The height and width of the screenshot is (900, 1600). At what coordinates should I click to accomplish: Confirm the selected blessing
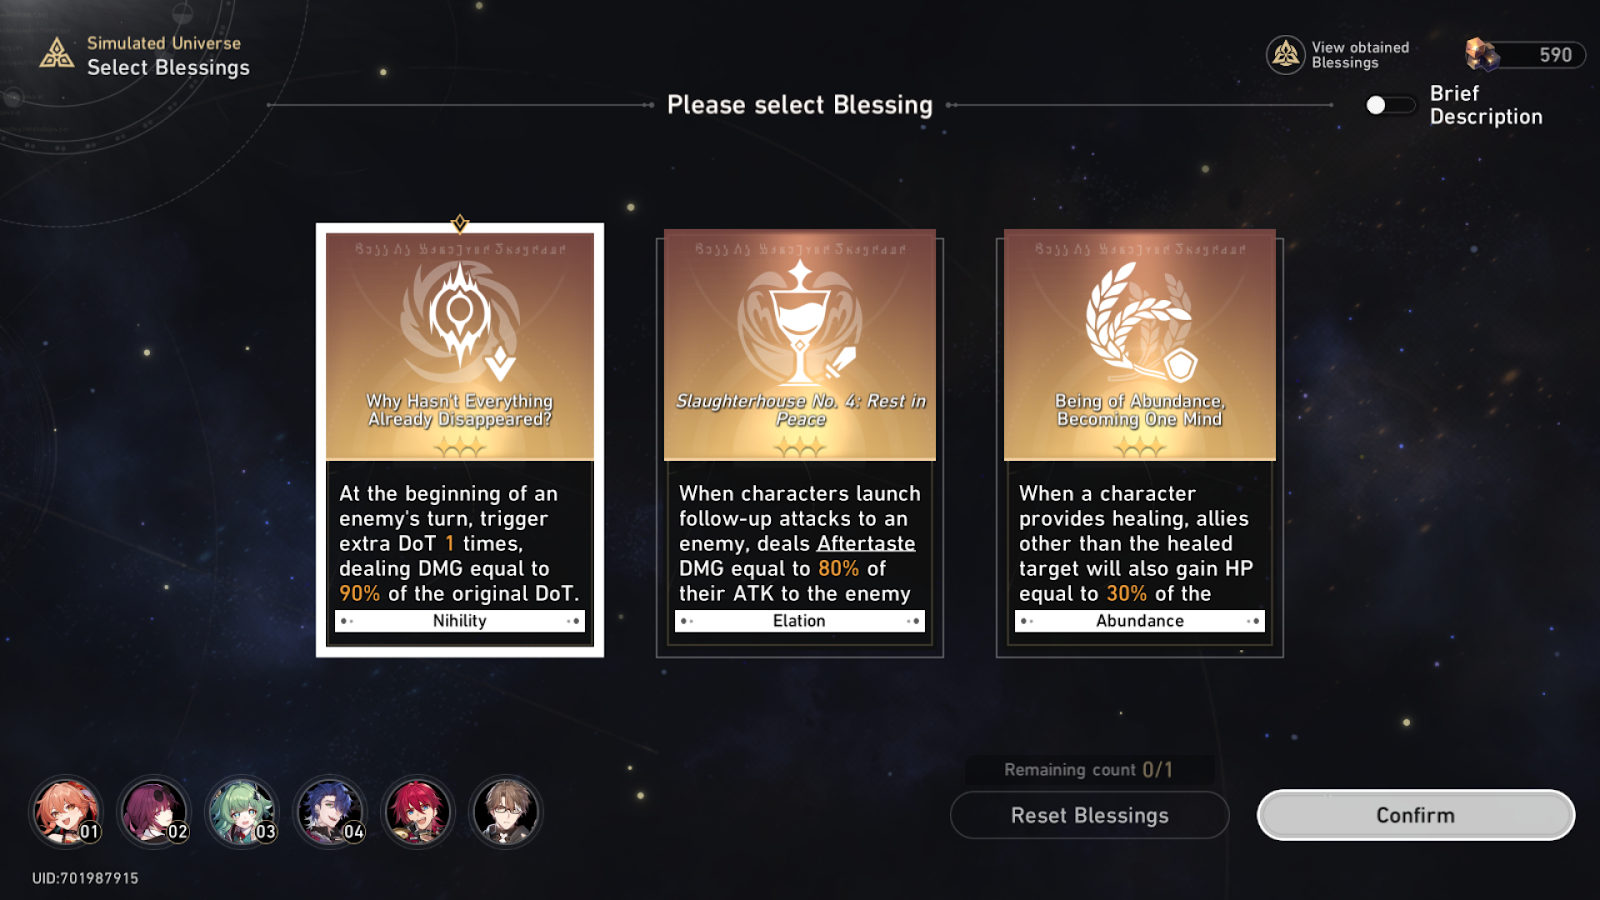click(x=1416, y=815)
